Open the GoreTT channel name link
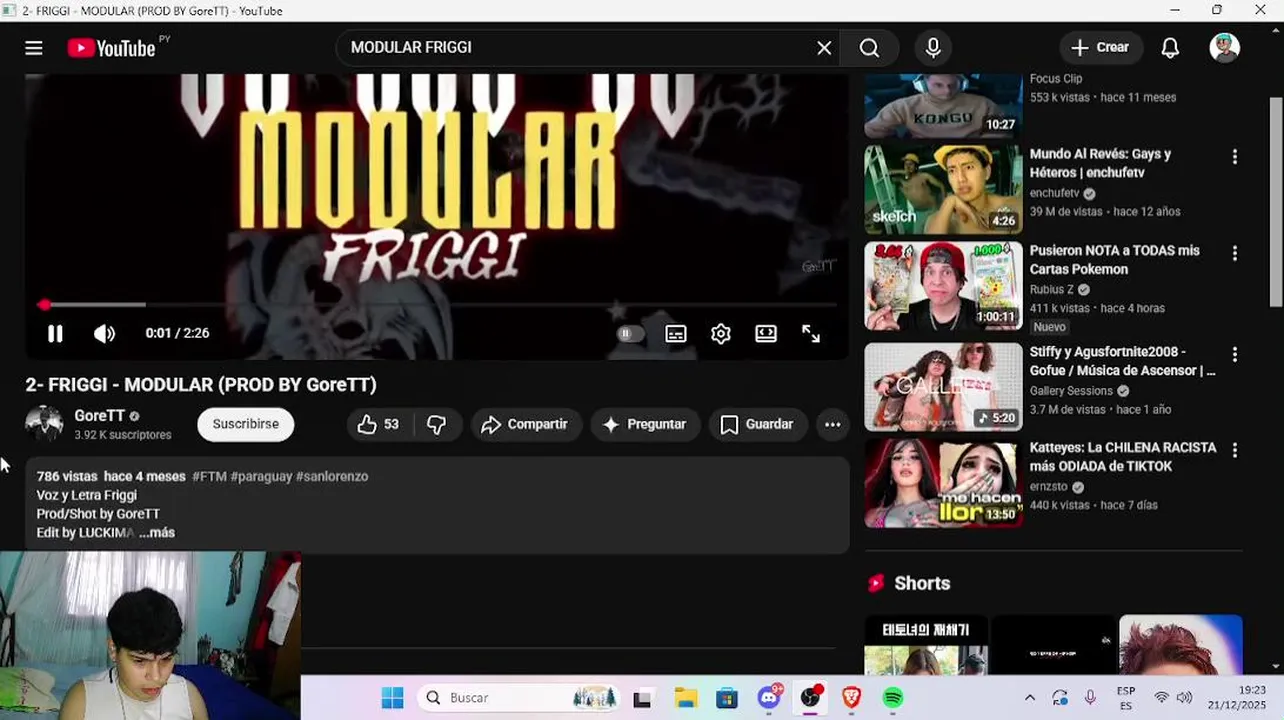The width and height of the screenshot is (1284, 720). (99, 416)
